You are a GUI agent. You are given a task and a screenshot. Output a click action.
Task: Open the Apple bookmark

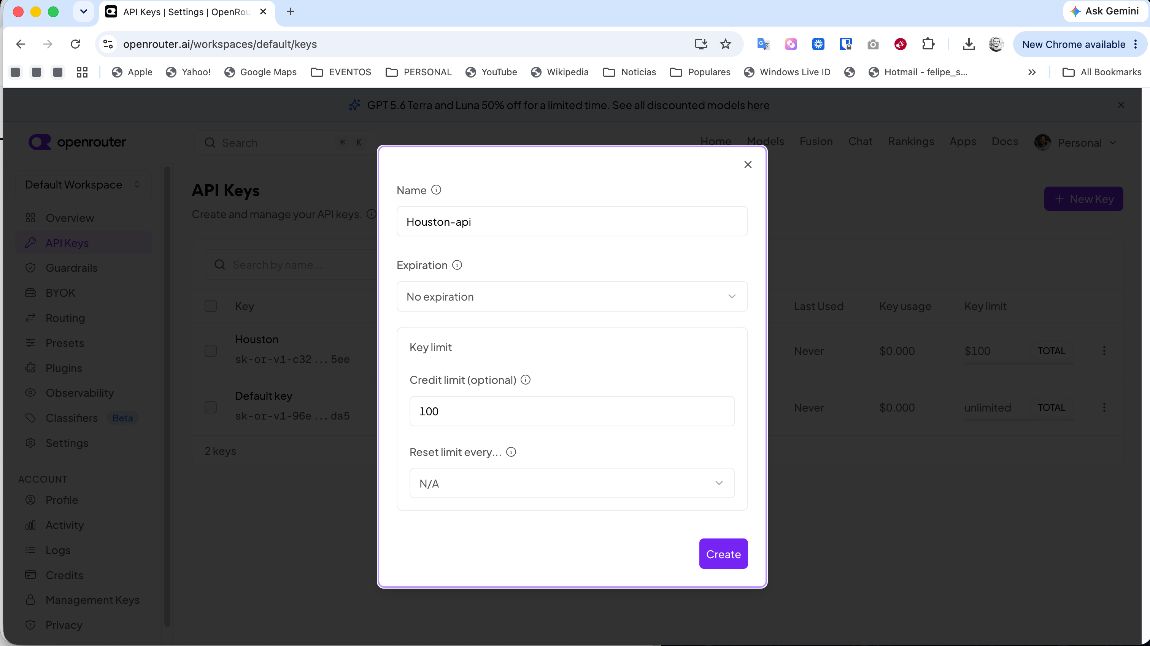132,72
